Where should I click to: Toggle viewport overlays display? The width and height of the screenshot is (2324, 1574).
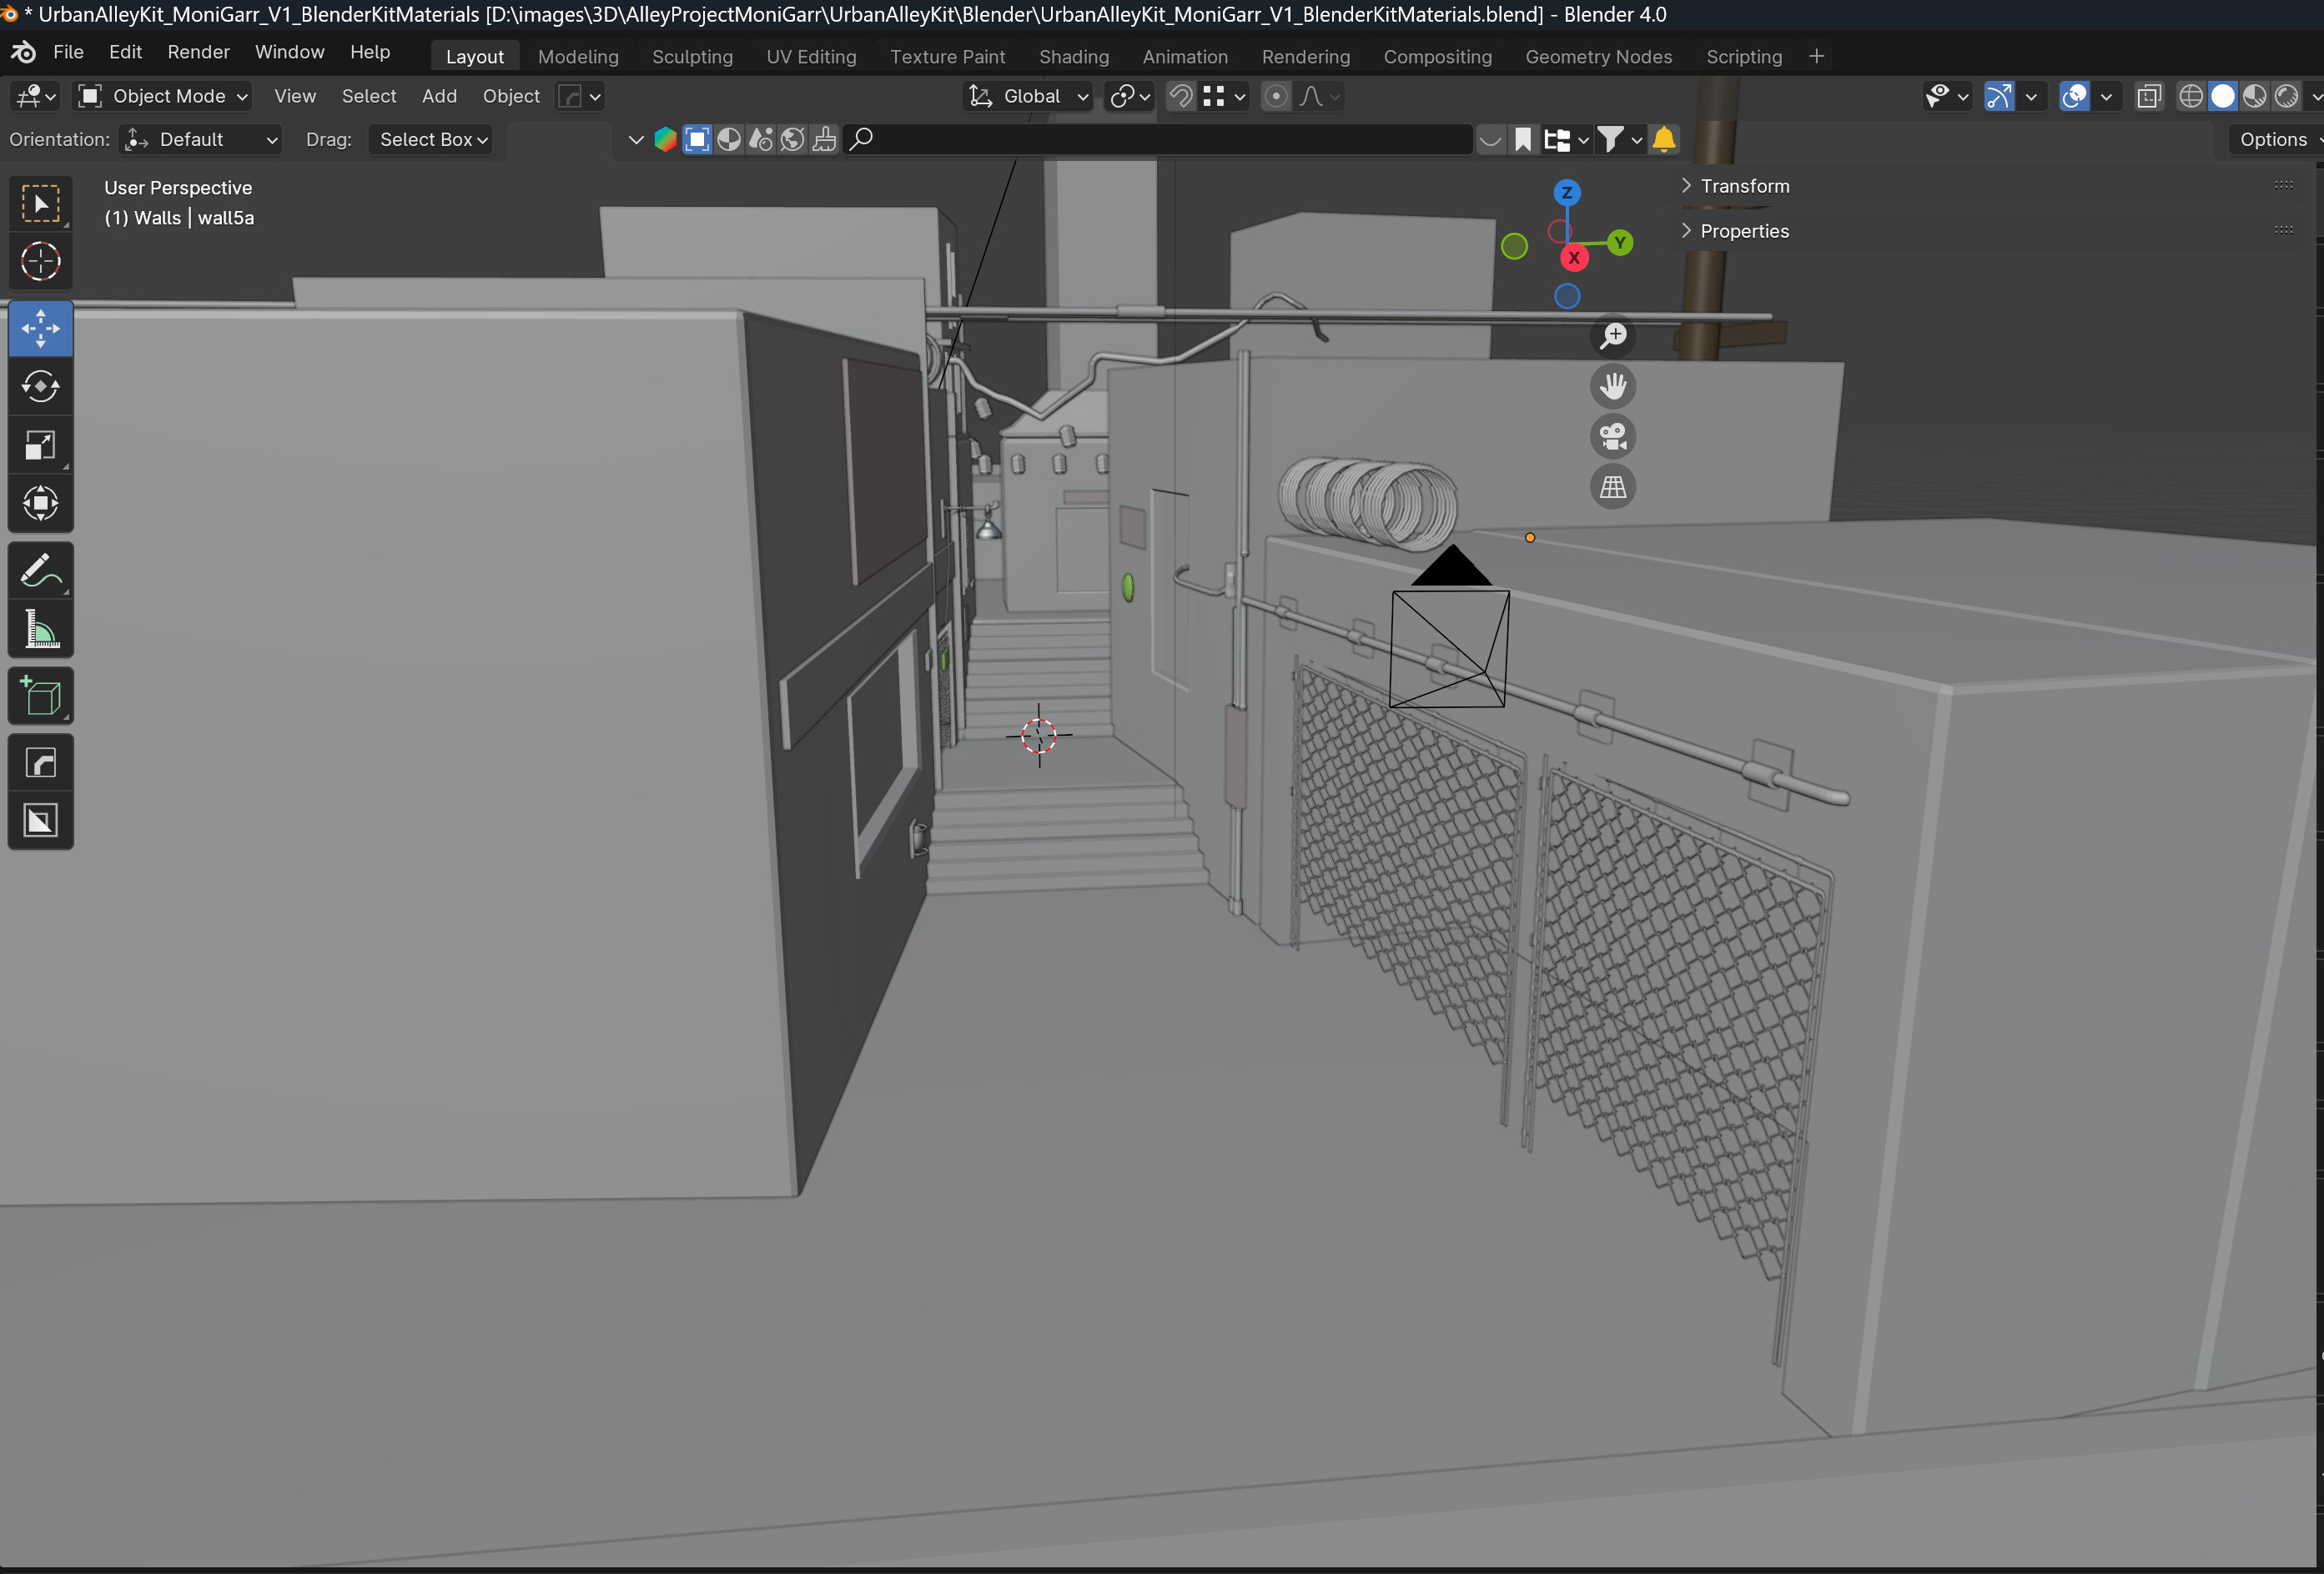point(2074,96)
